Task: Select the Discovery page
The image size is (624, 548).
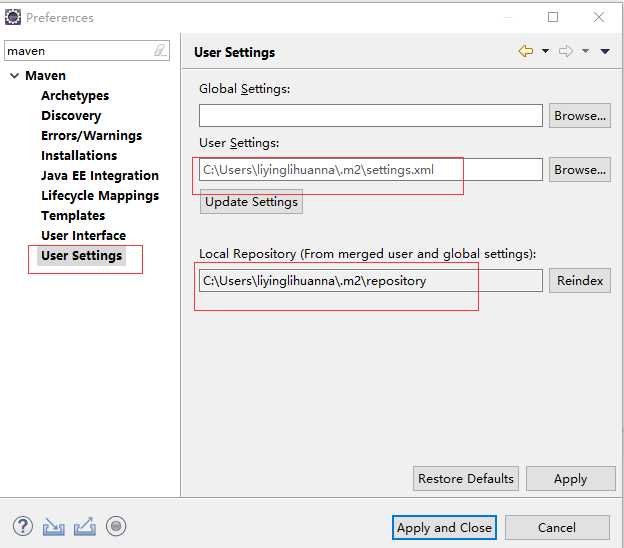Action: [x=71, y=115]
